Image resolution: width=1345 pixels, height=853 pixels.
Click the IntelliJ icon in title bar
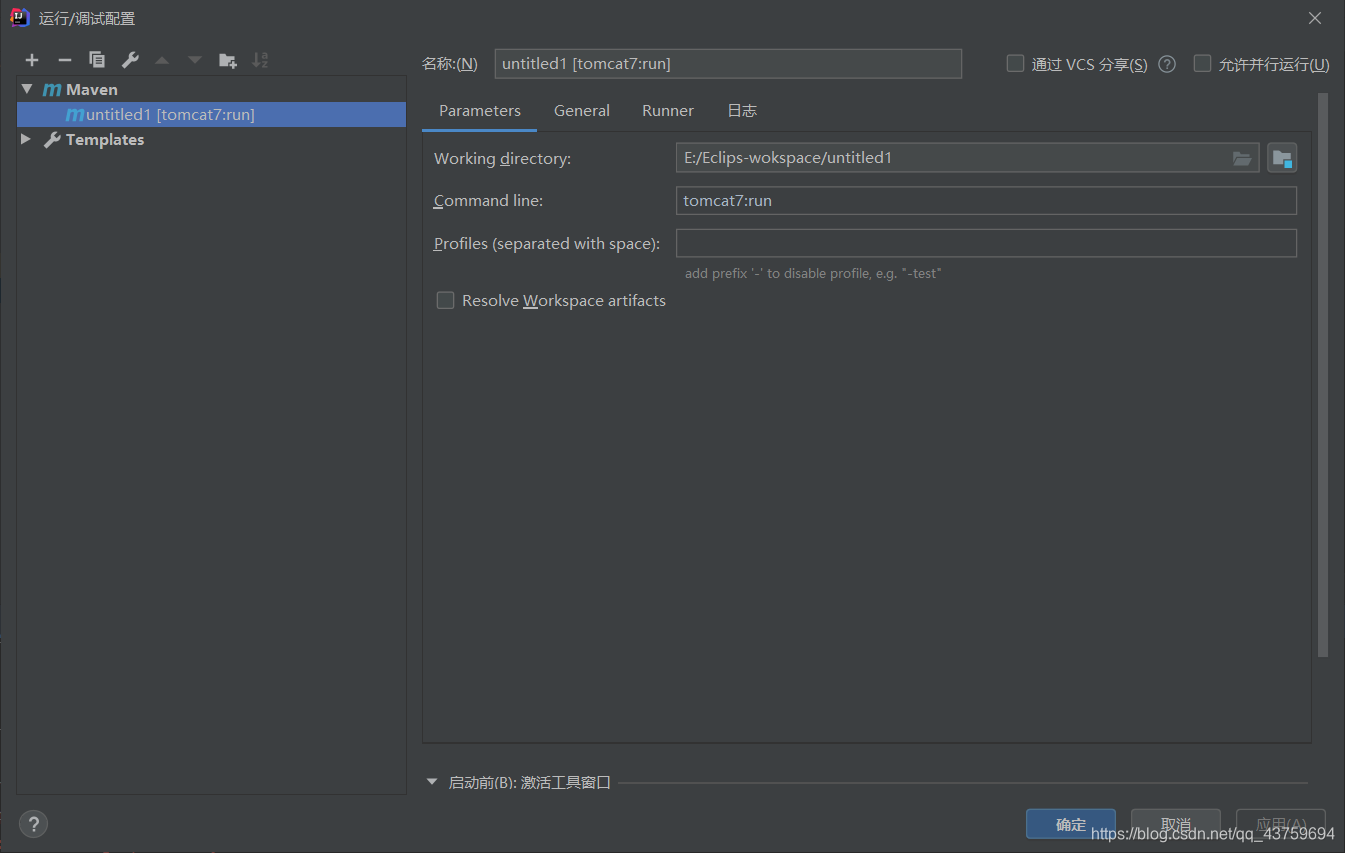[x=19, y=17]
